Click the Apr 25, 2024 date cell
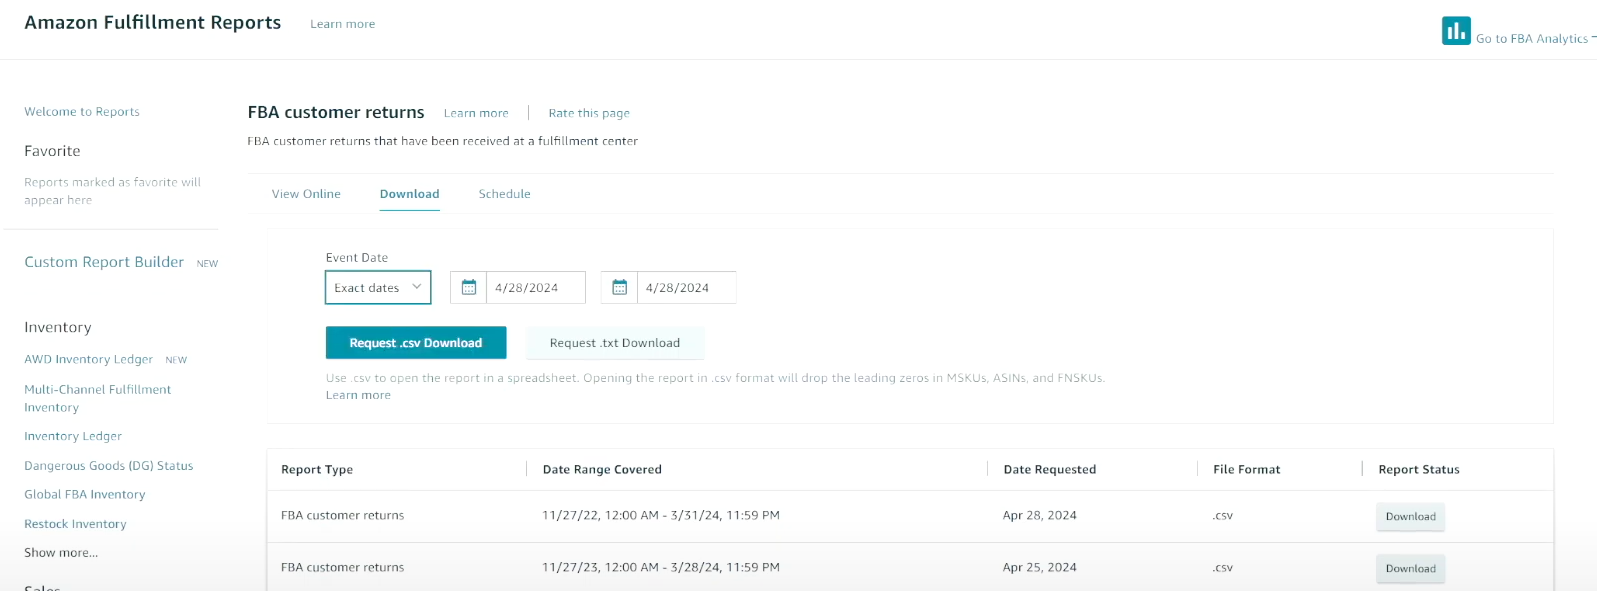1597x591 pixels. pos(1040,568)
